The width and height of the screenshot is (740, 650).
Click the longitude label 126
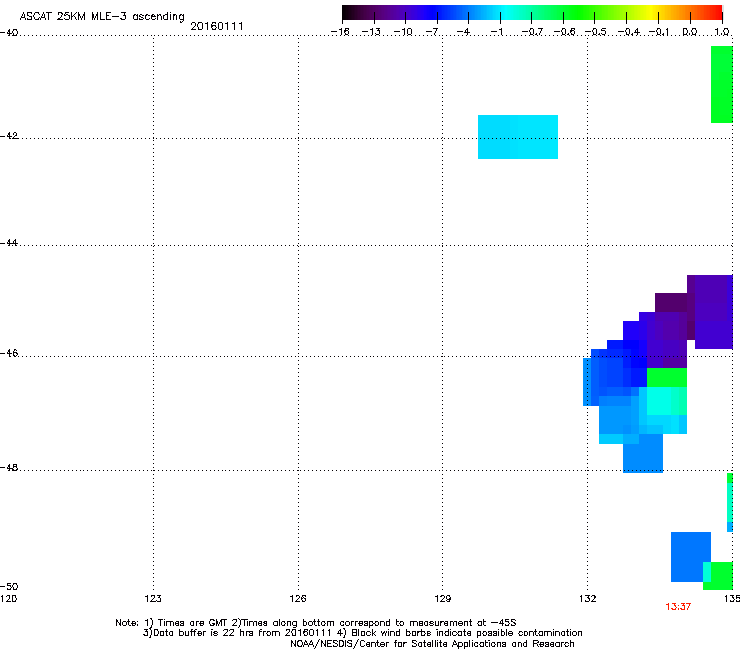[x=298, y=599]
